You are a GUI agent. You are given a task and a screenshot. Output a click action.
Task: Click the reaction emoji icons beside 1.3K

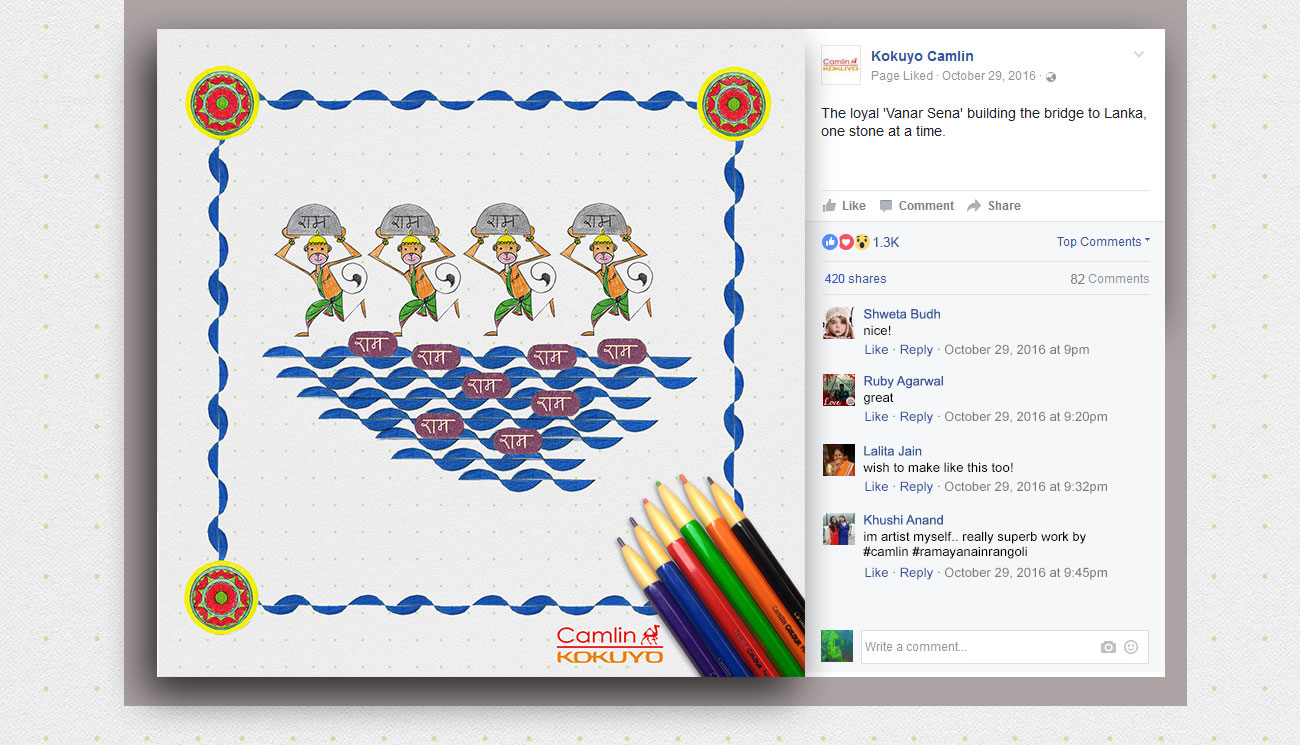846,242
